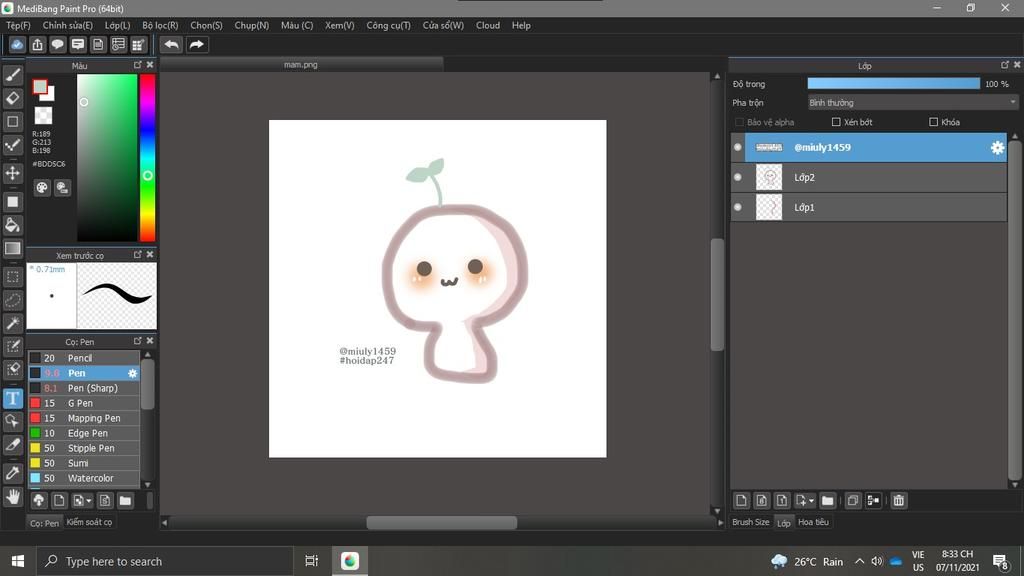This screenshot has width=1024, height=576.
Task: Click the add brush folder icon
Action: click(x=125, y=501)
